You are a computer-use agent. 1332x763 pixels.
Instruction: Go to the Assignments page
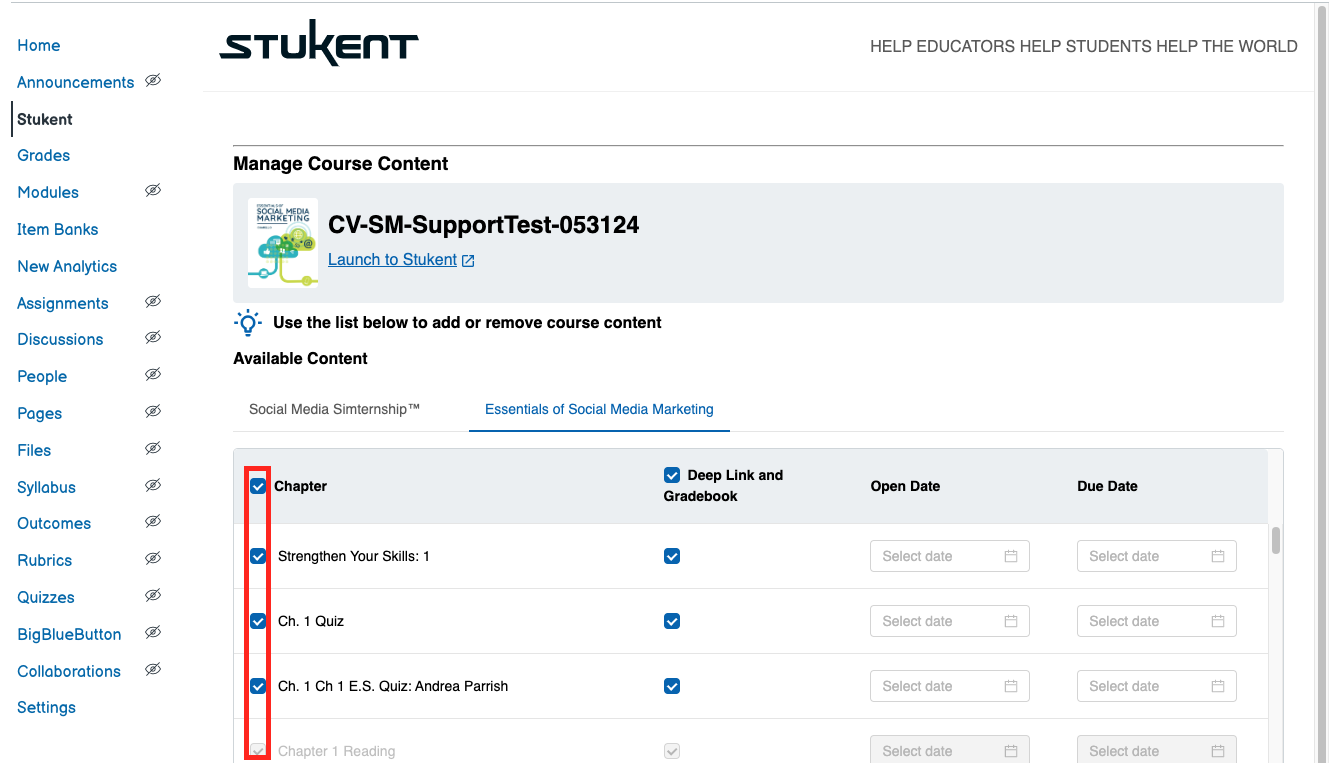tap(63, 303)
